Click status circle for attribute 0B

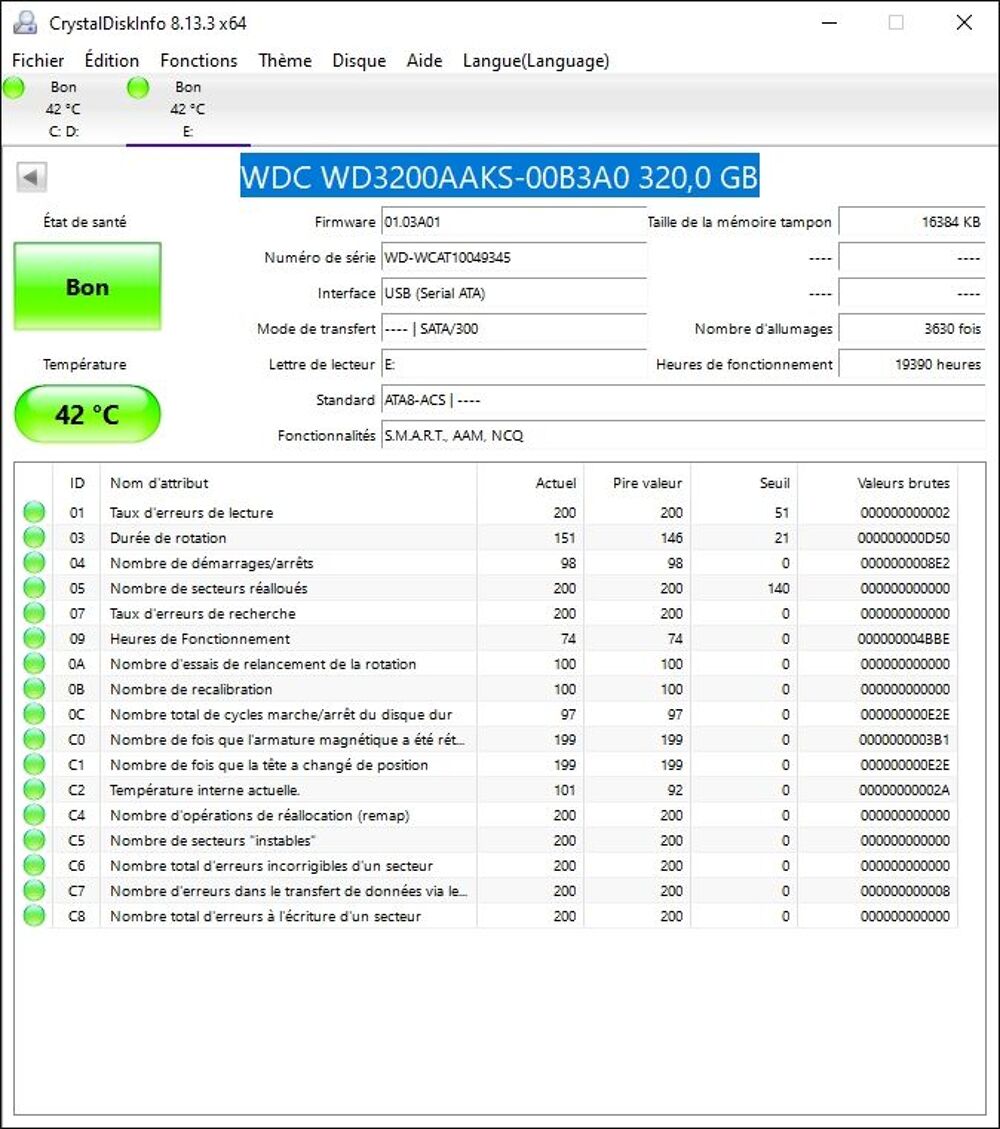(x=34, y=688)
